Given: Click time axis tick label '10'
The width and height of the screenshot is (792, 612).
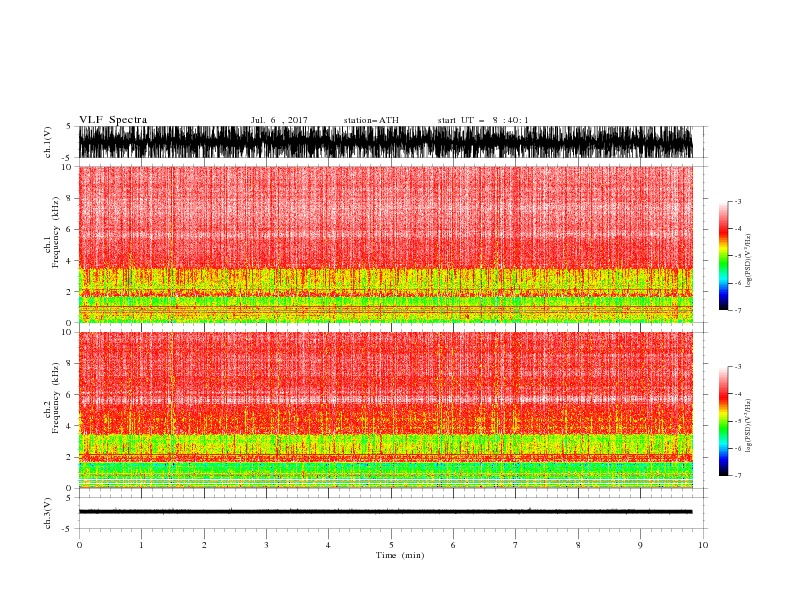Looking at the screenshot, I should (x=703, y=545).
